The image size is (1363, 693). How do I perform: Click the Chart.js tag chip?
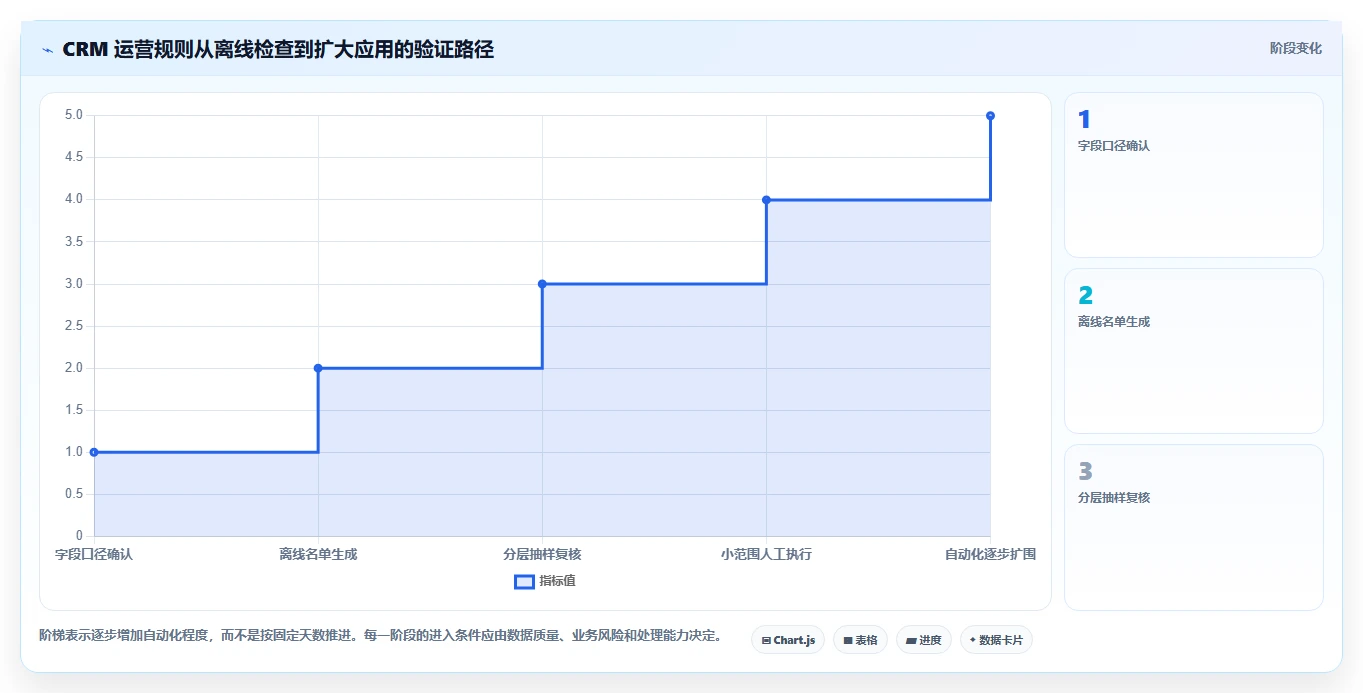(787, 640)
